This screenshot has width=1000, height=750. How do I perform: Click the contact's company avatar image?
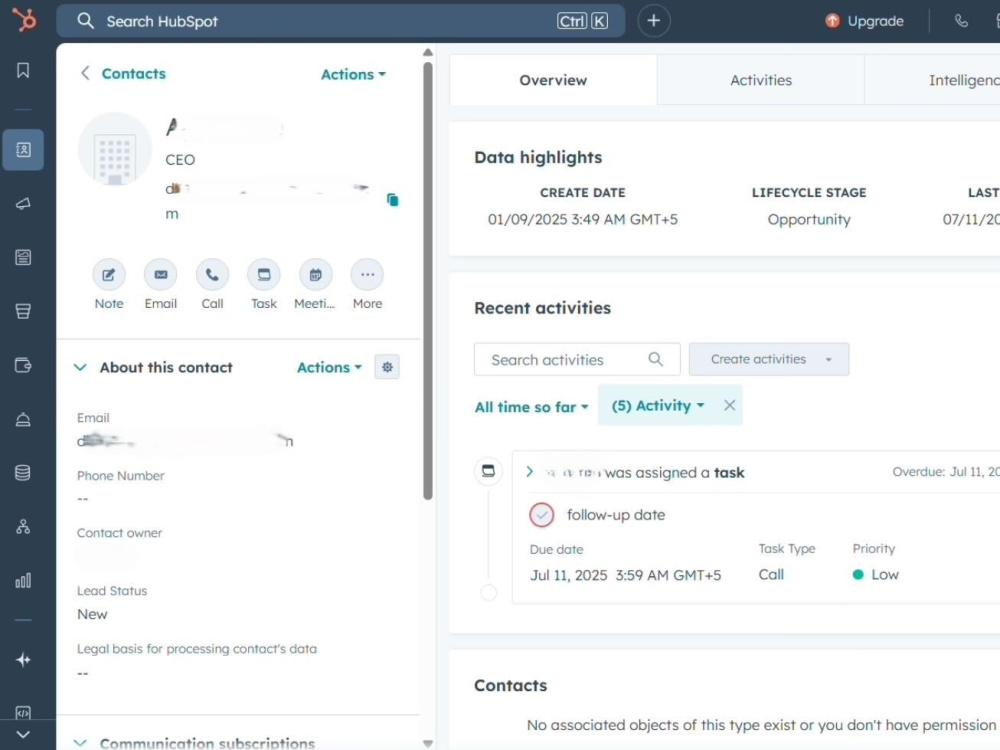115,149
